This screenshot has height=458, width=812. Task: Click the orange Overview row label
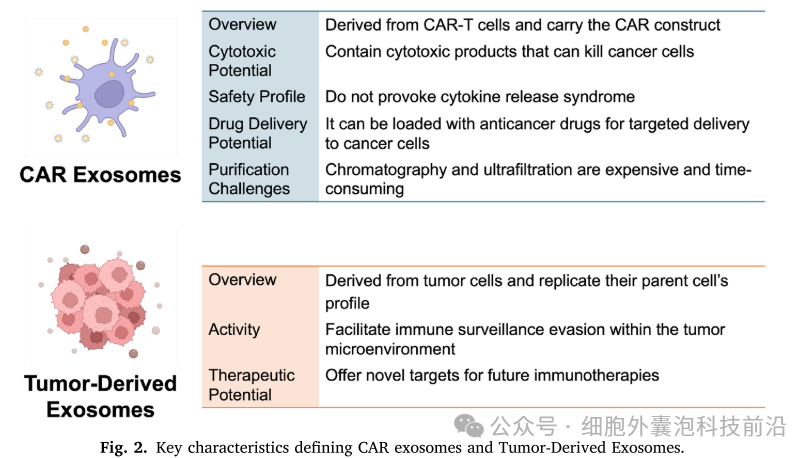pyautogui.click(x=242, y=280)
